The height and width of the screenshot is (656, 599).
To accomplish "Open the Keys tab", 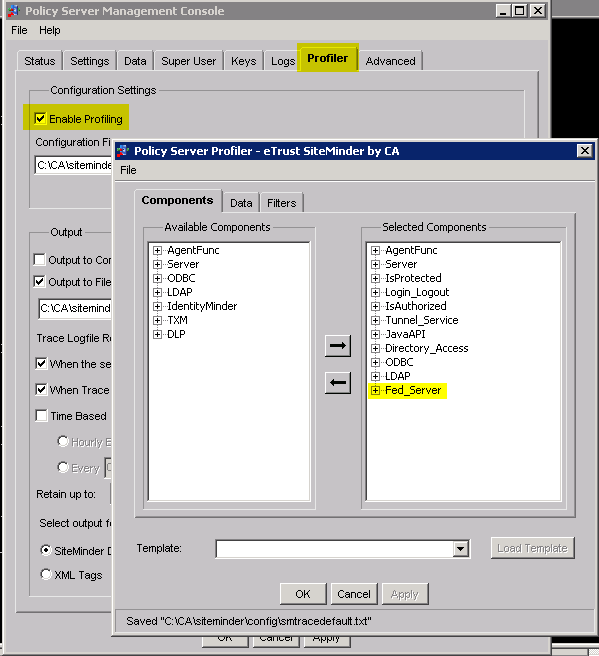I will [243, 61].
